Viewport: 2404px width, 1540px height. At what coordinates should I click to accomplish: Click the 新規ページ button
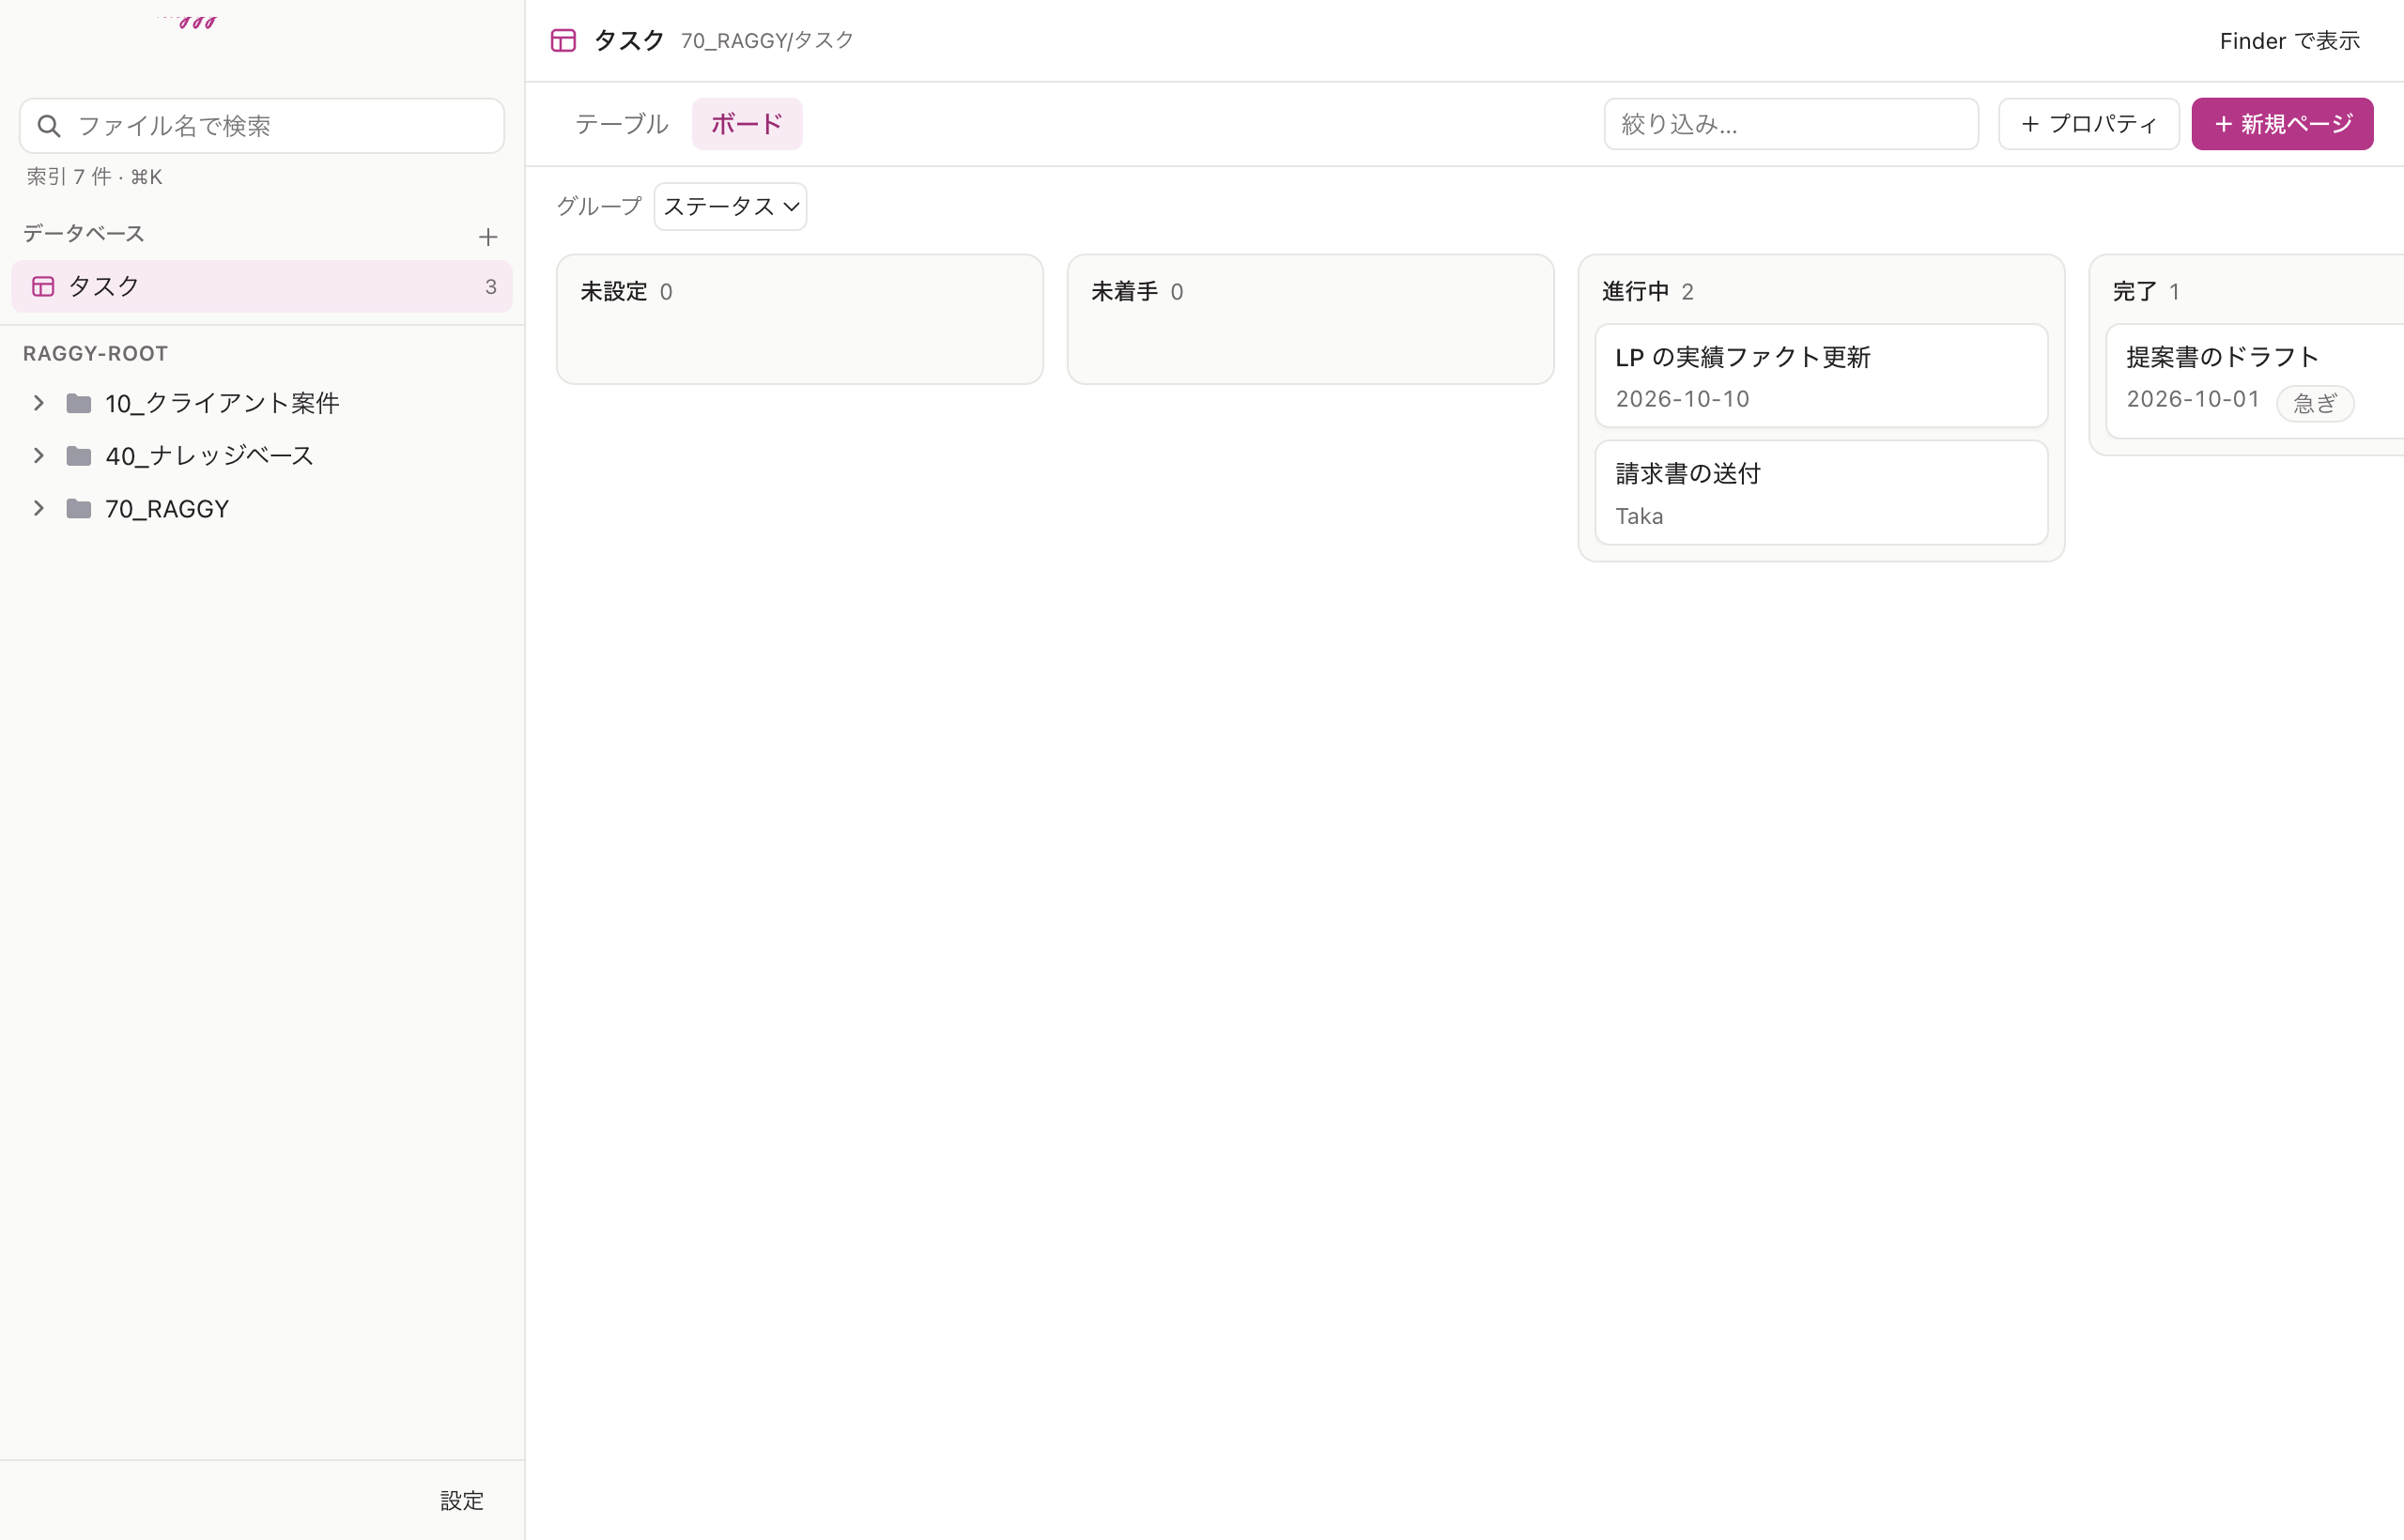point(2282,124)
